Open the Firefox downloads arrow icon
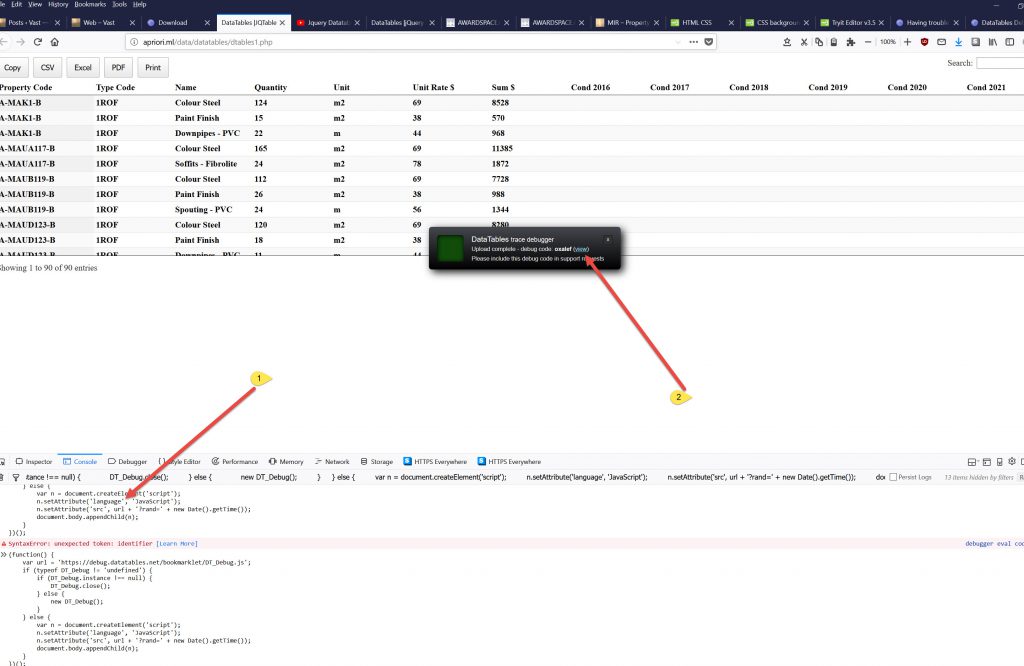This screenshot has height=666, width=1024. [958, 42]
